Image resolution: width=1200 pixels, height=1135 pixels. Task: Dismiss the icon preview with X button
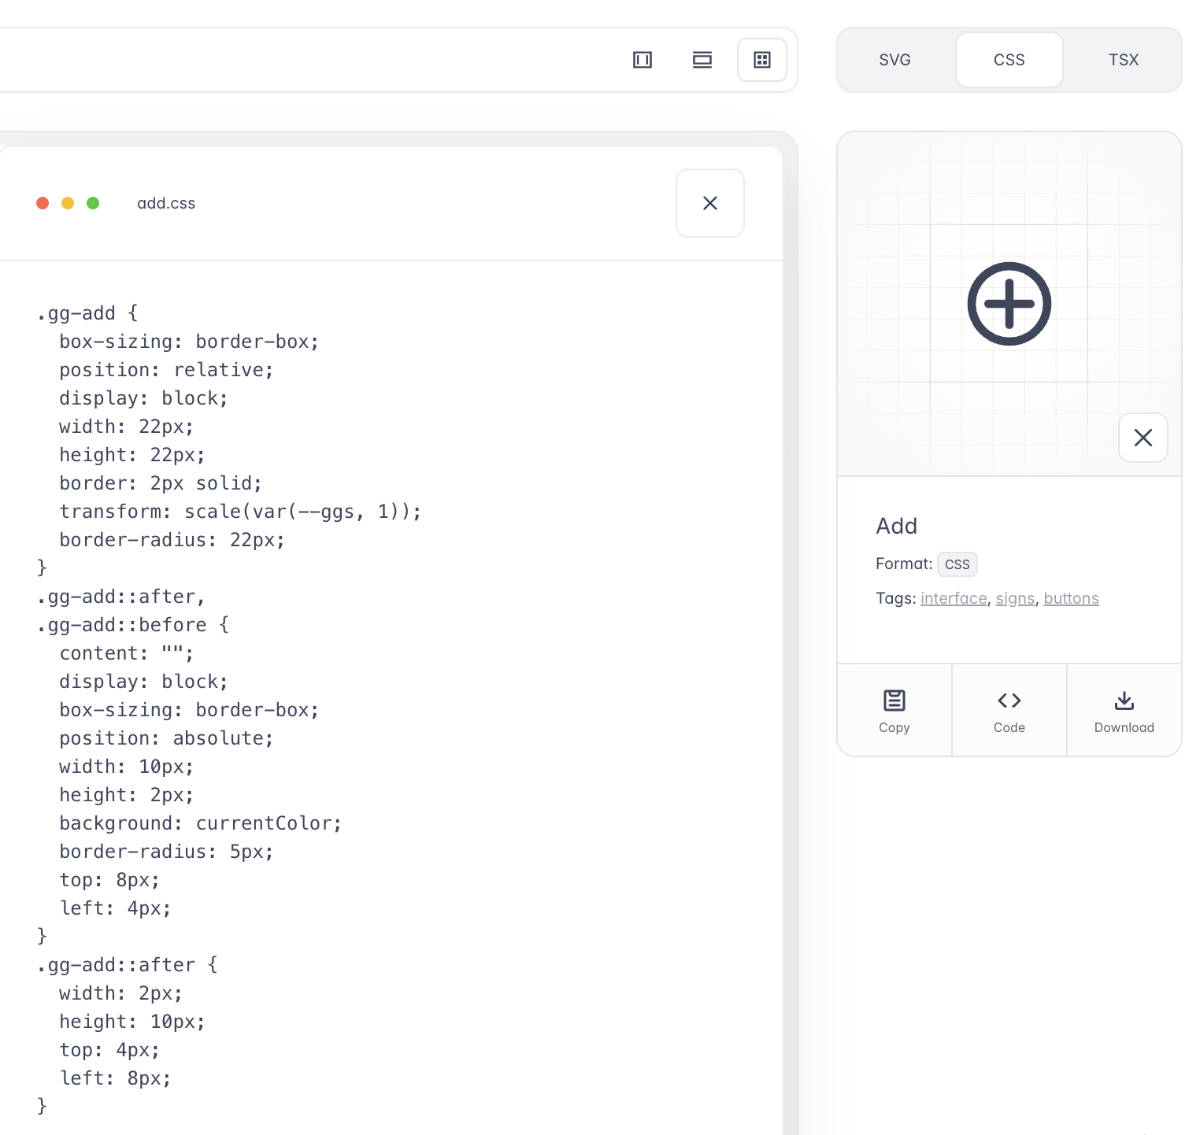point(1143,437)
